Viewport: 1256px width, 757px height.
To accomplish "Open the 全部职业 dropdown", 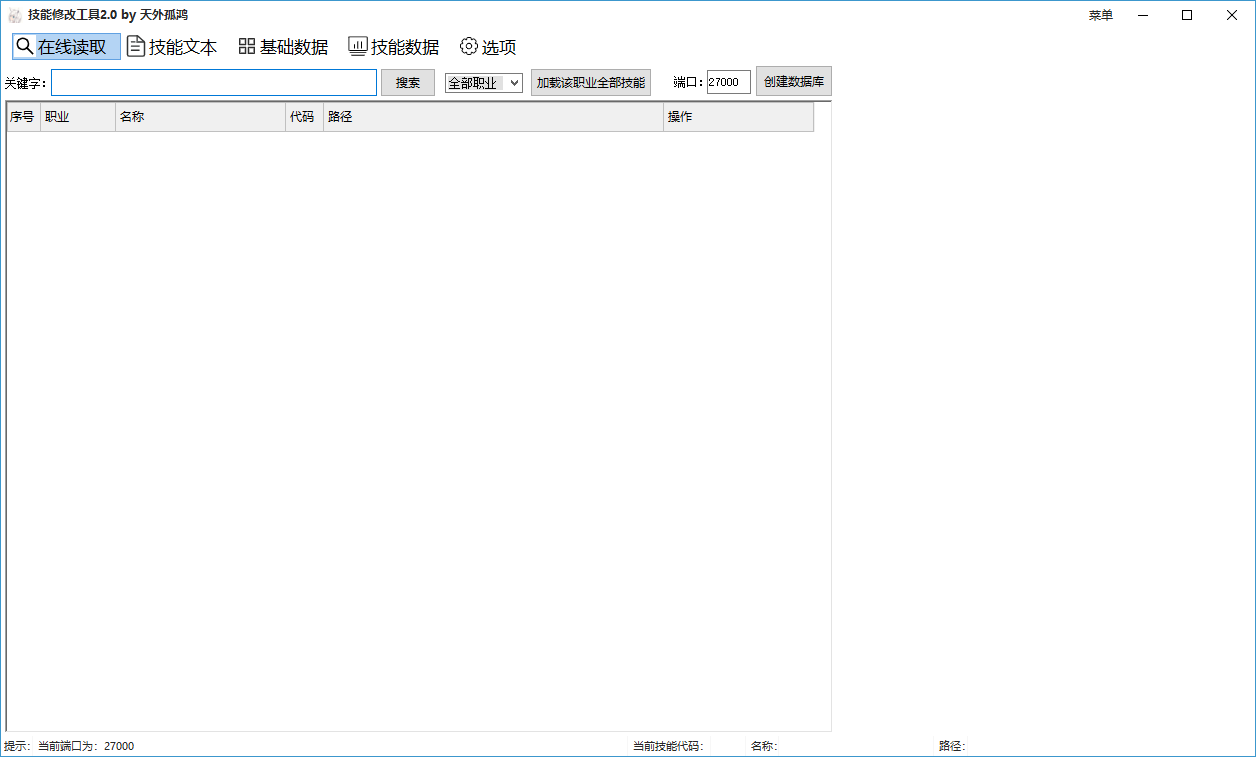I will coord(484,82).
